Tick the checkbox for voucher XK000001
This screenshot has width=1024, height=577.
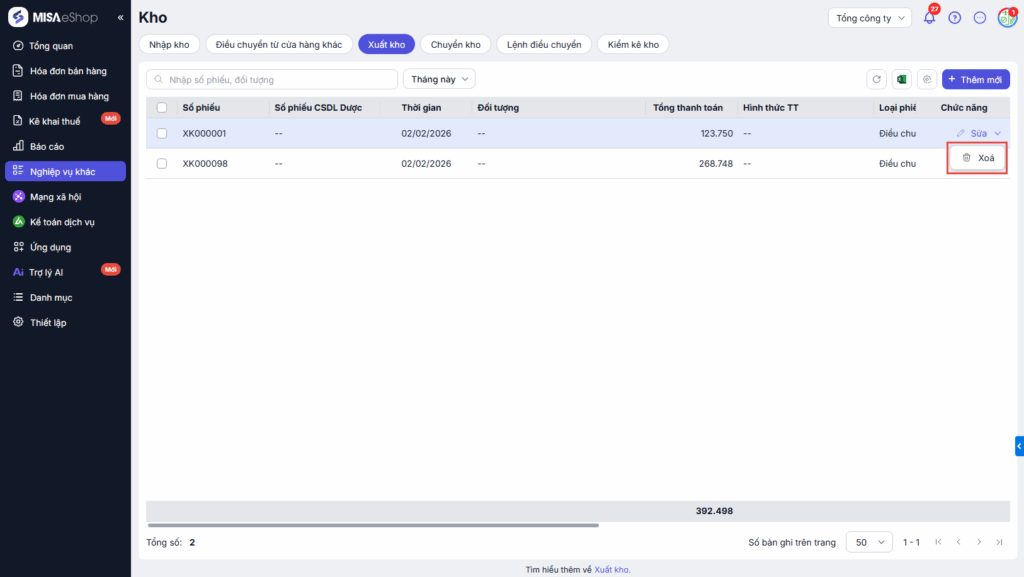(162, 133)
